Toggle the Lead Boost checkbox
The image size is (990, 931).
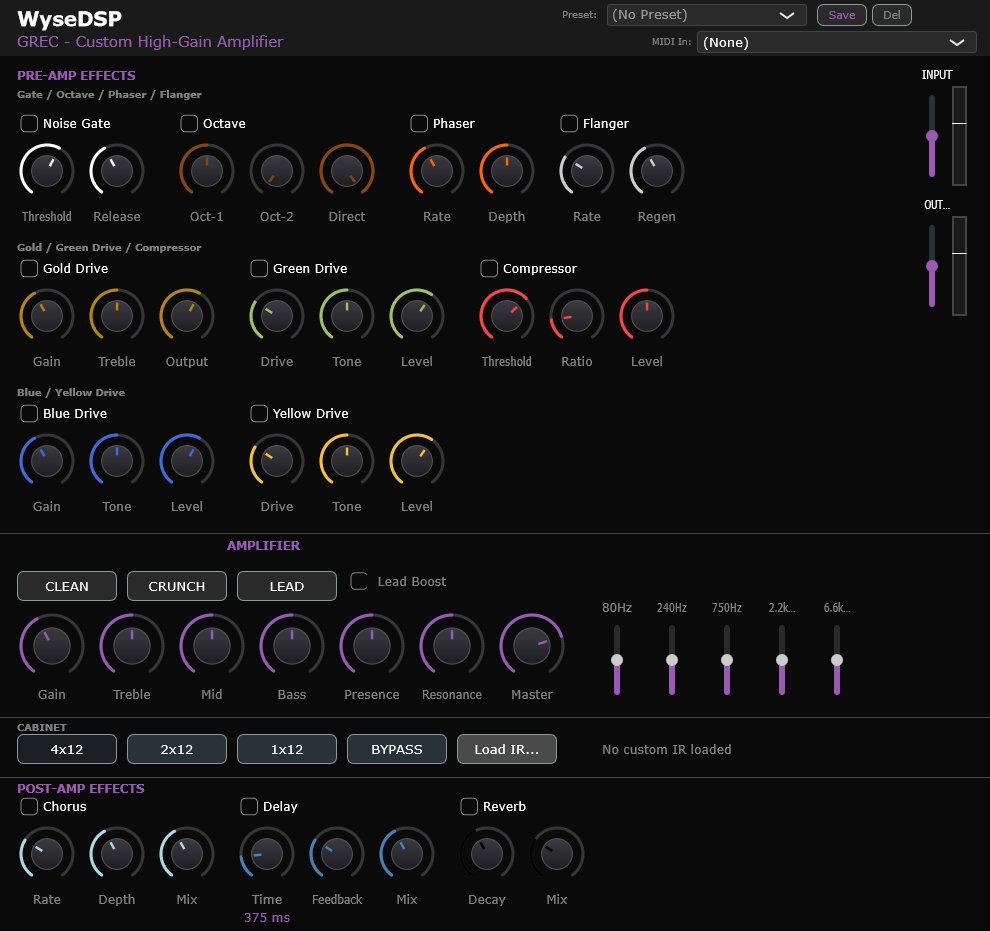click(x=359, y=581)
